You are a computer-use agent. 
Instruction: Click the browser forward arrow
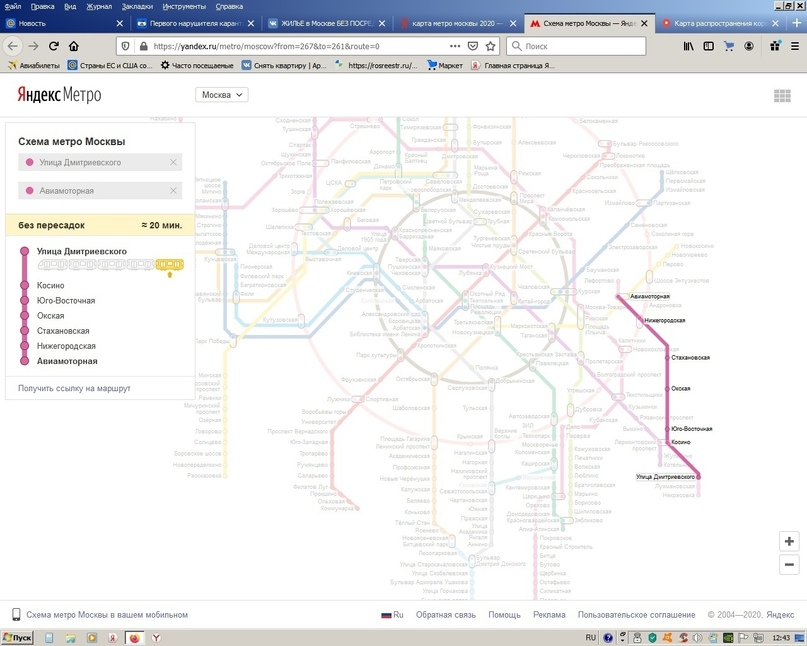click(x=33, y=46)
